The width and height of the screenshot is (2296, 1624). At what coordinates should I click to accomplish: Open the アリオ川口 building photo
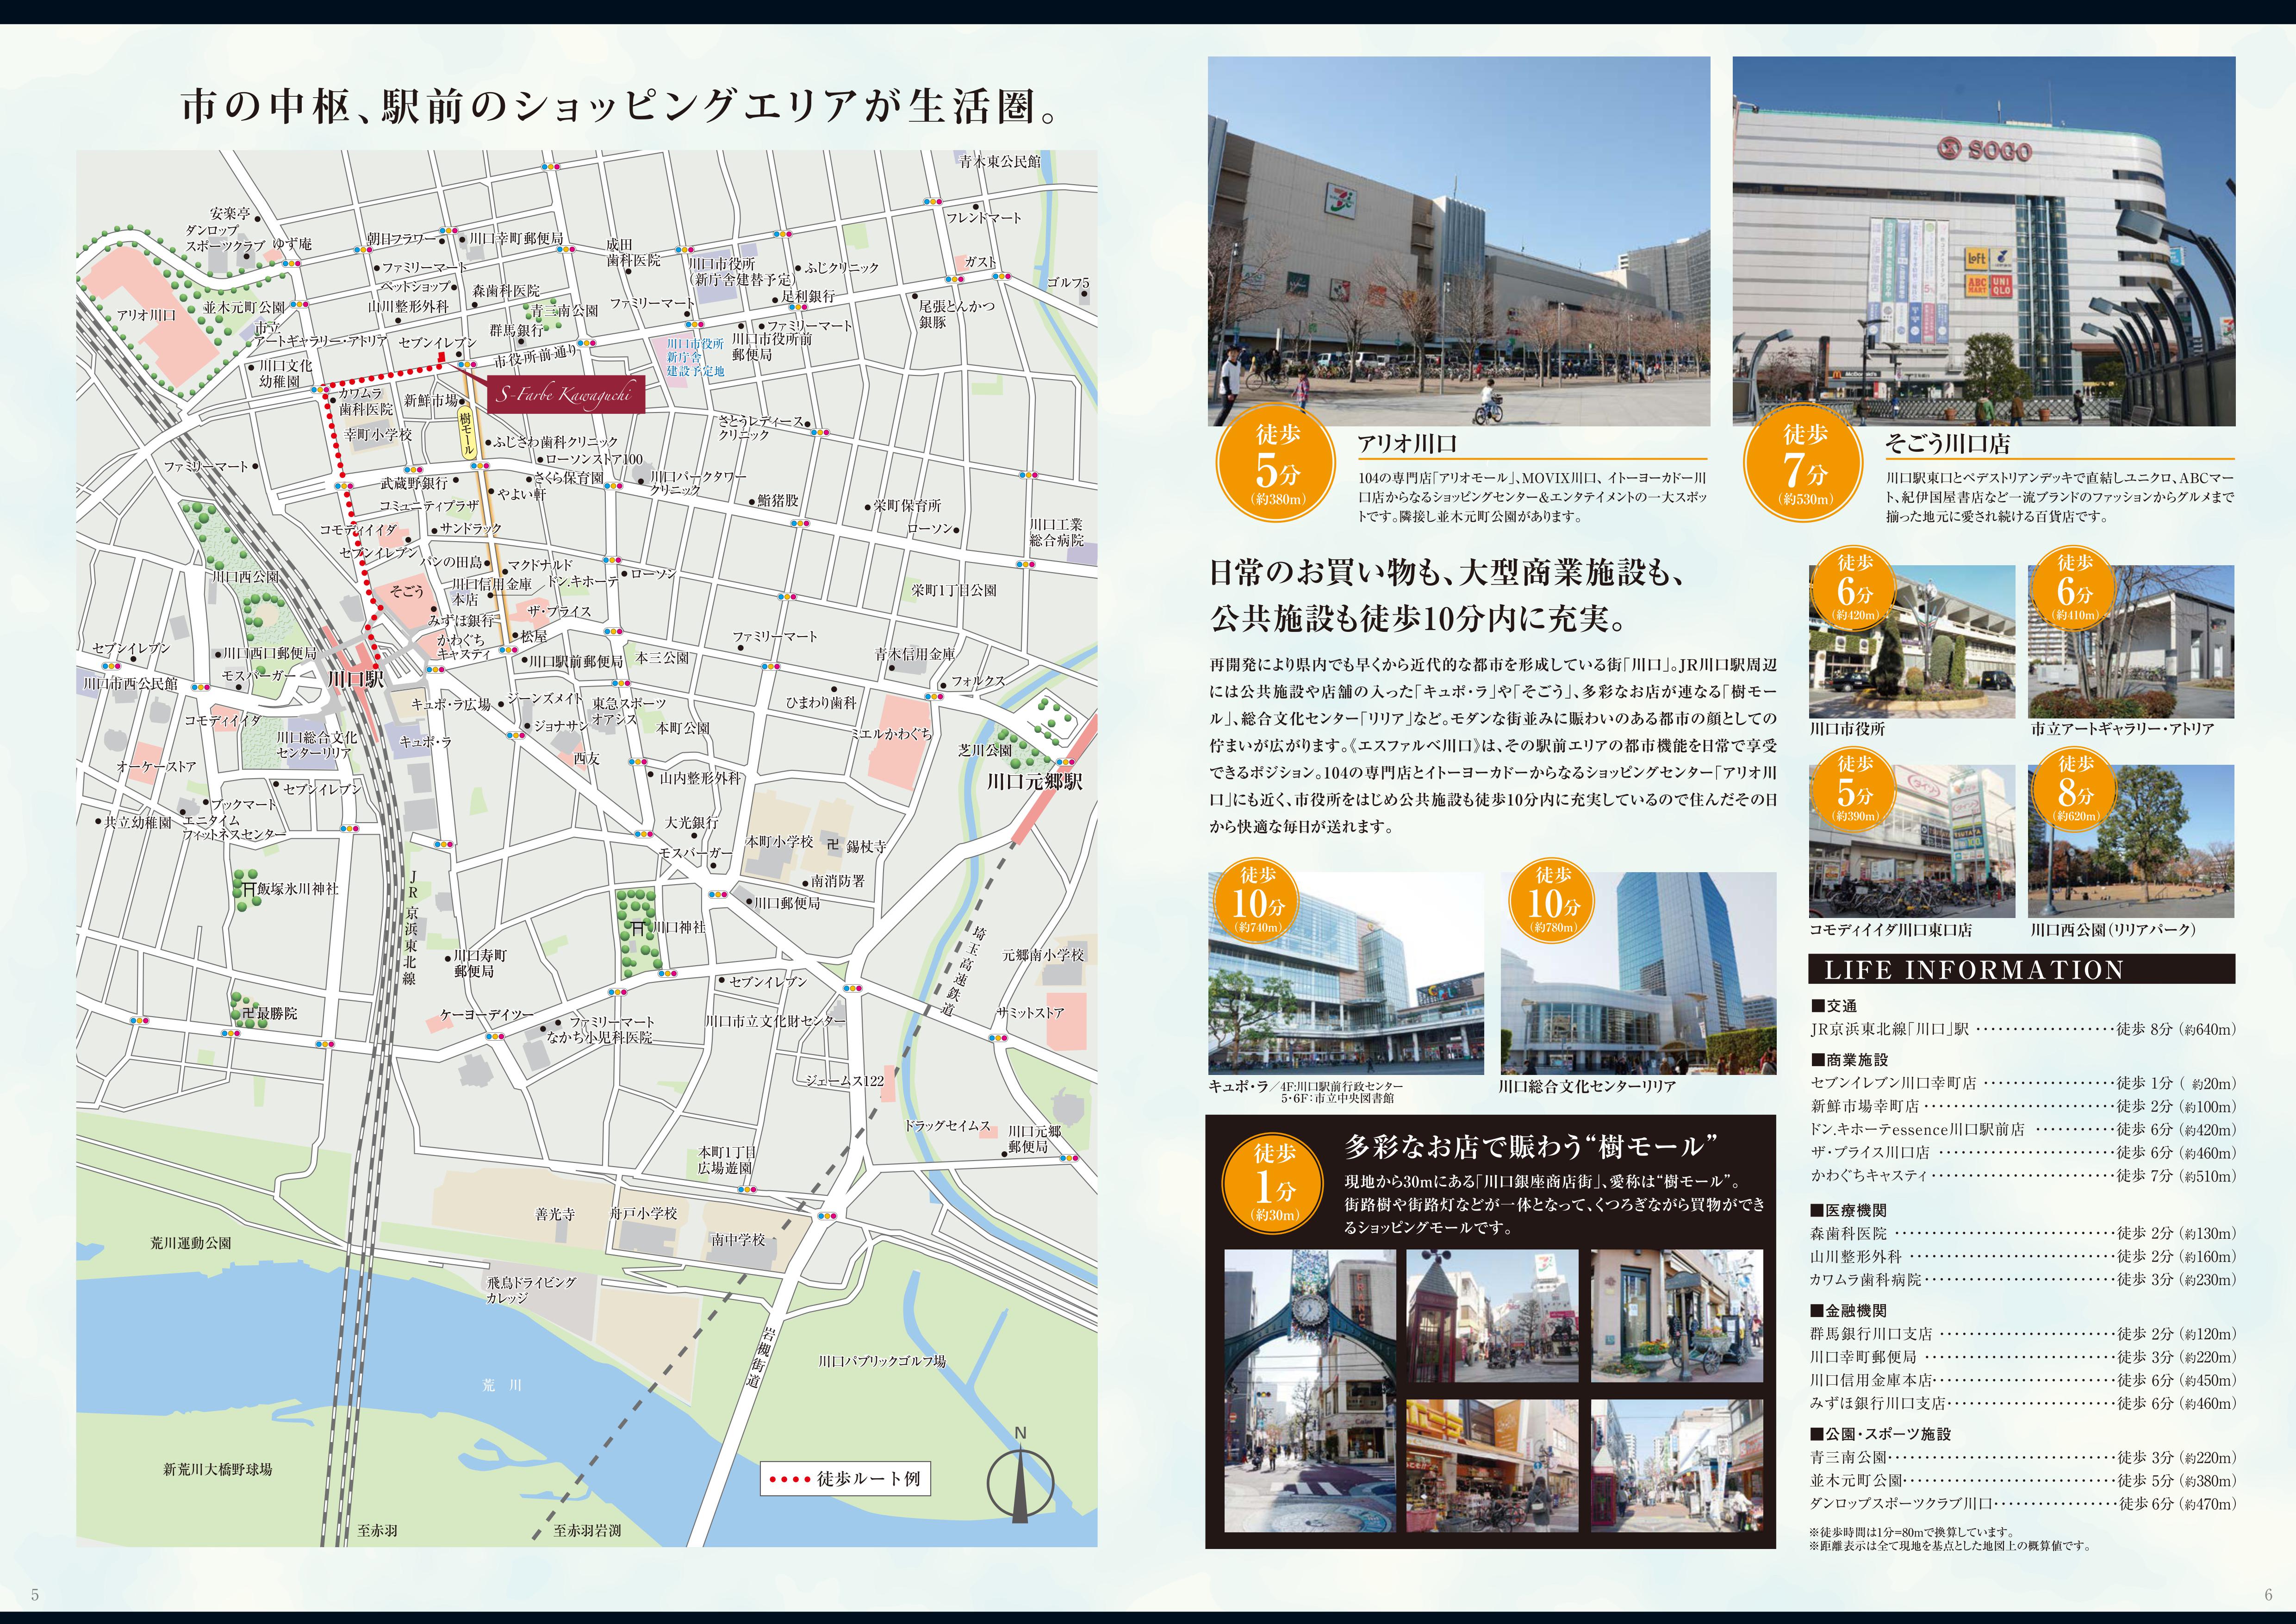tap(1459, 241)
